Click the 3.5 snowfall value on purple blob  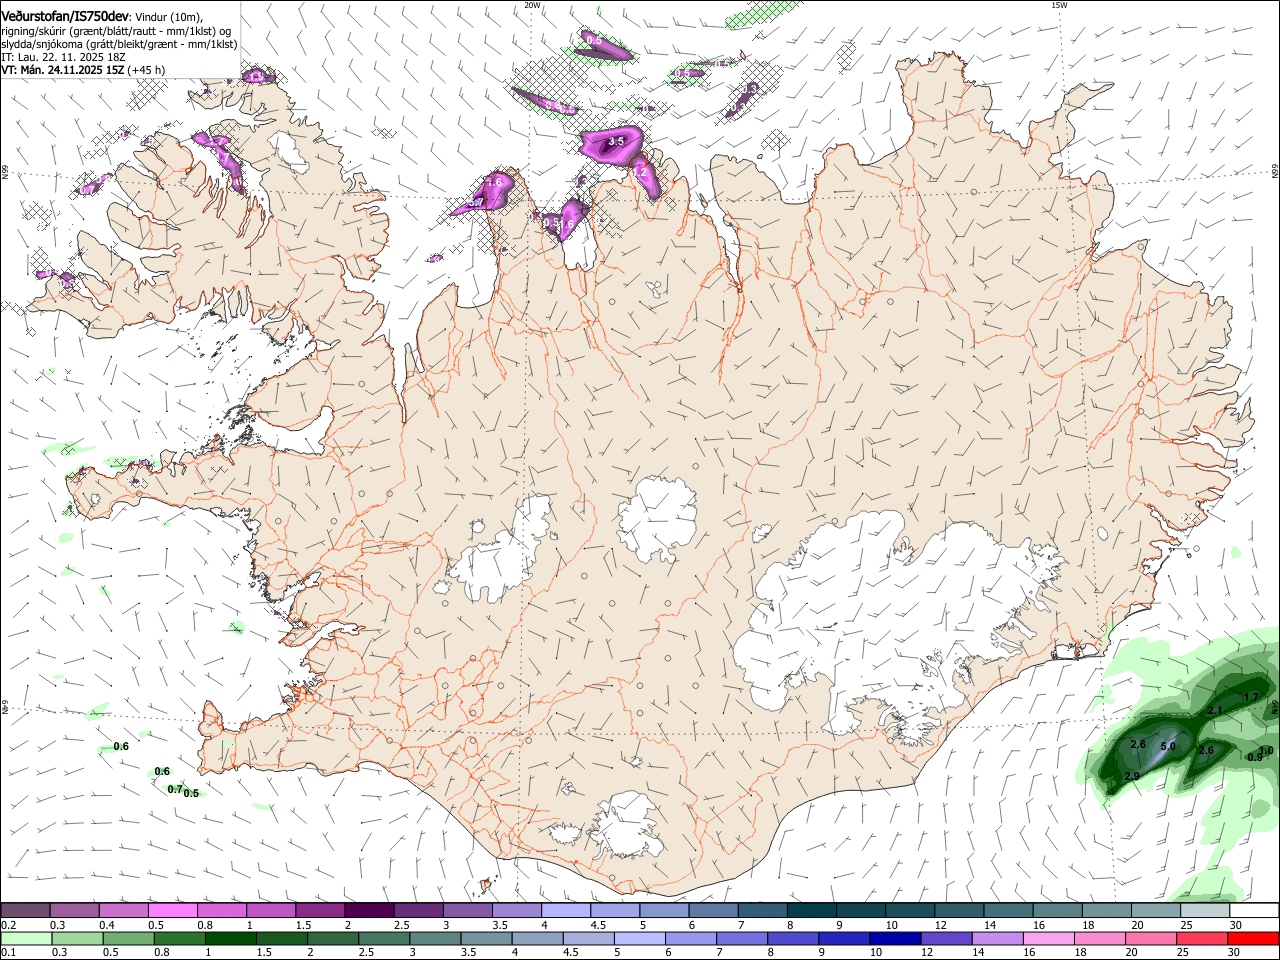coord(616,142)
